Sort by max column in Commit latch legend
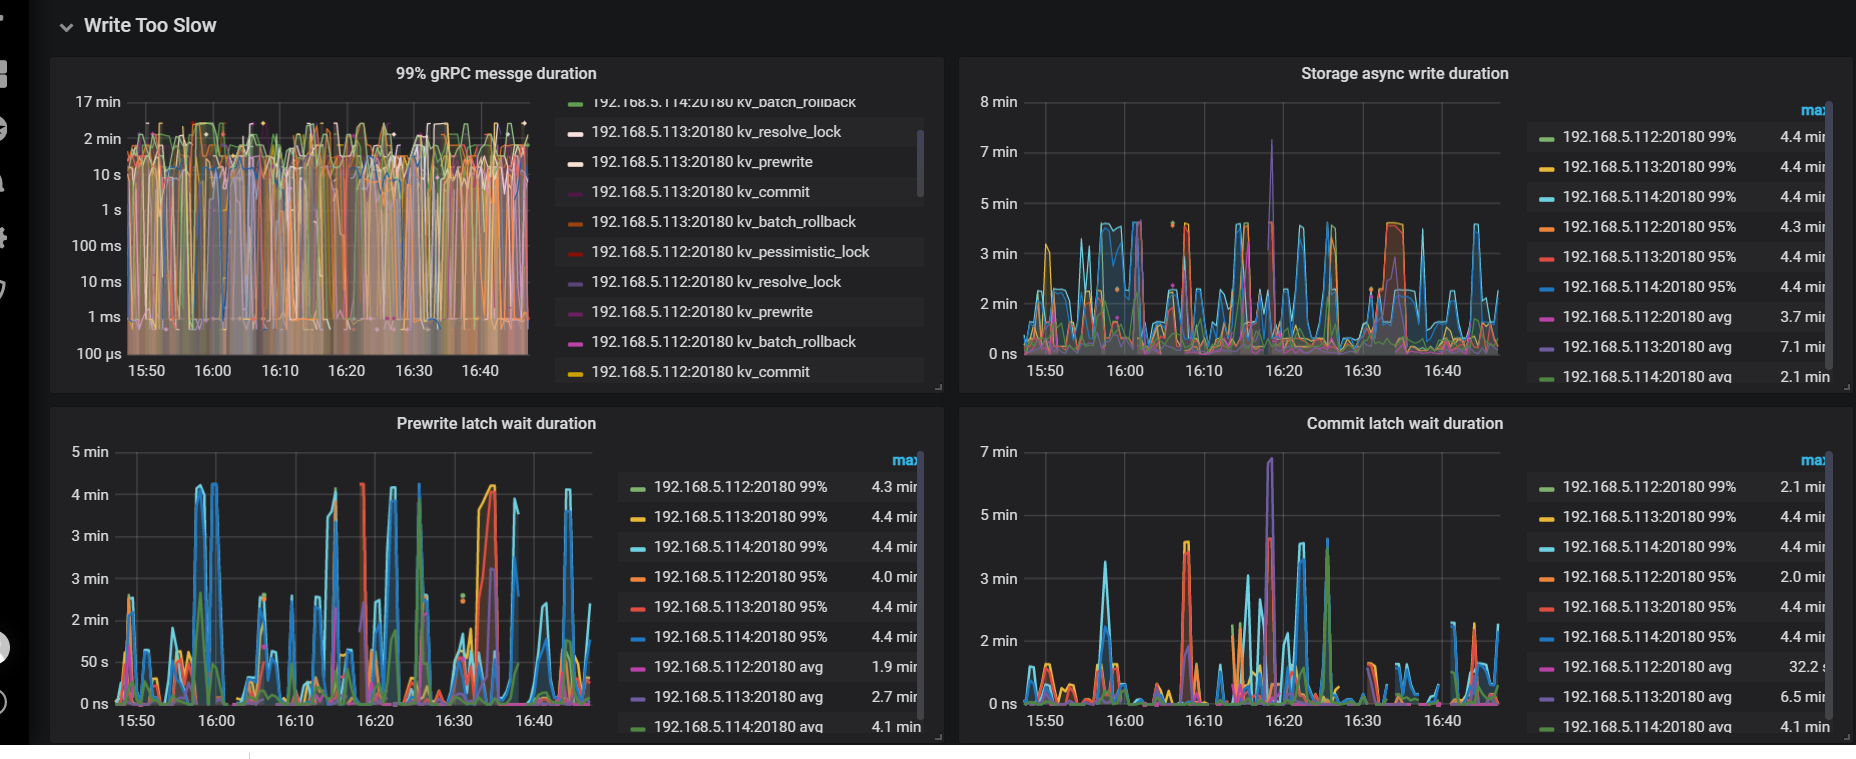Image resolution: width=1856 pixels, height=759 pixels. (1812, 460)
